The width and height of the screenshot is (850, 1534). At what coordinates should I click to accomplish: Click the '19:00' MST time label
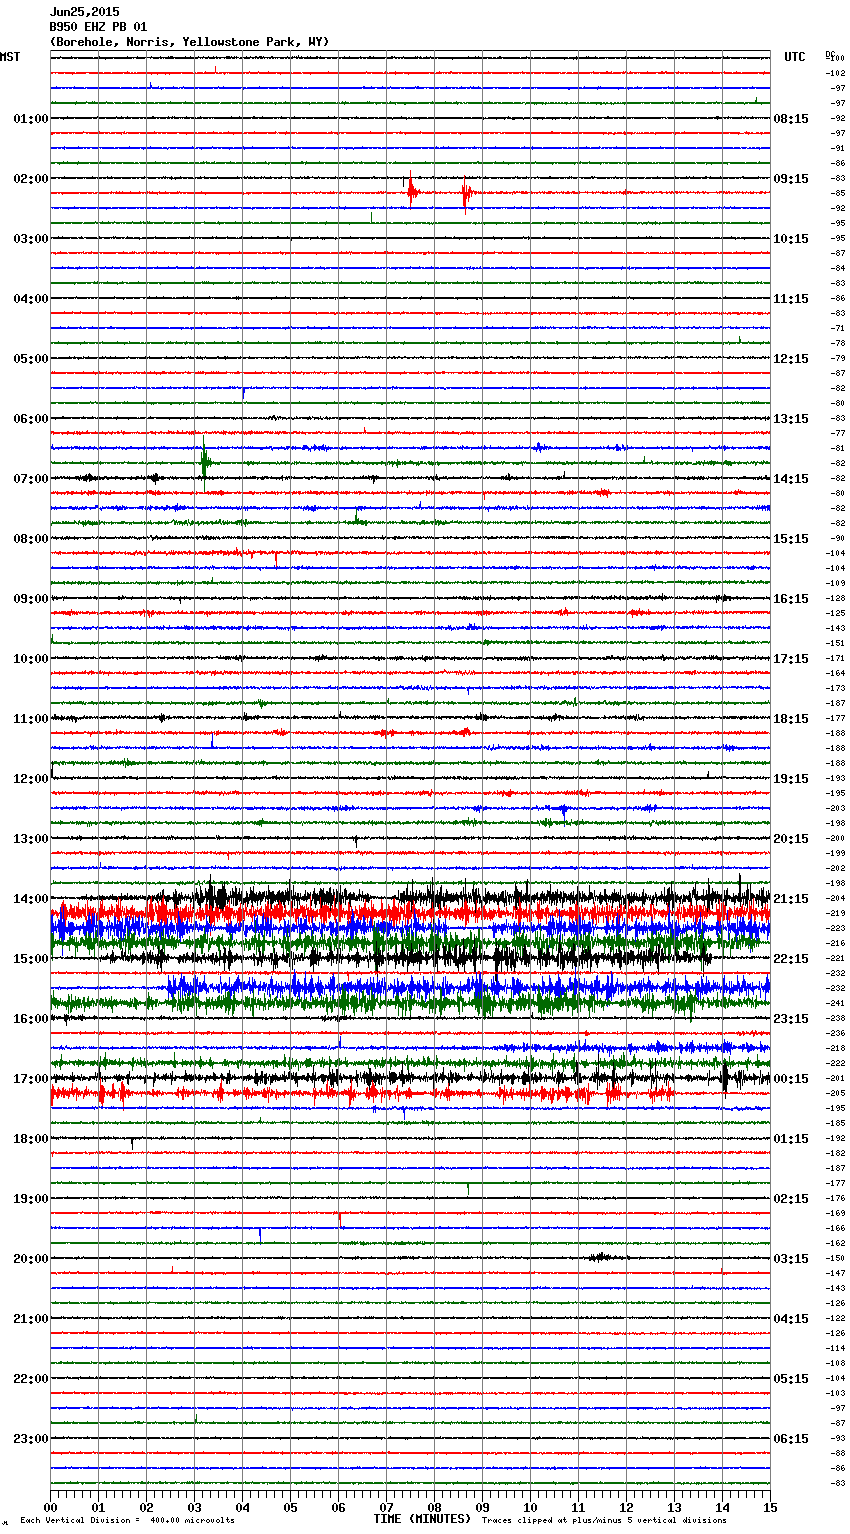(x=31, y=1199)
